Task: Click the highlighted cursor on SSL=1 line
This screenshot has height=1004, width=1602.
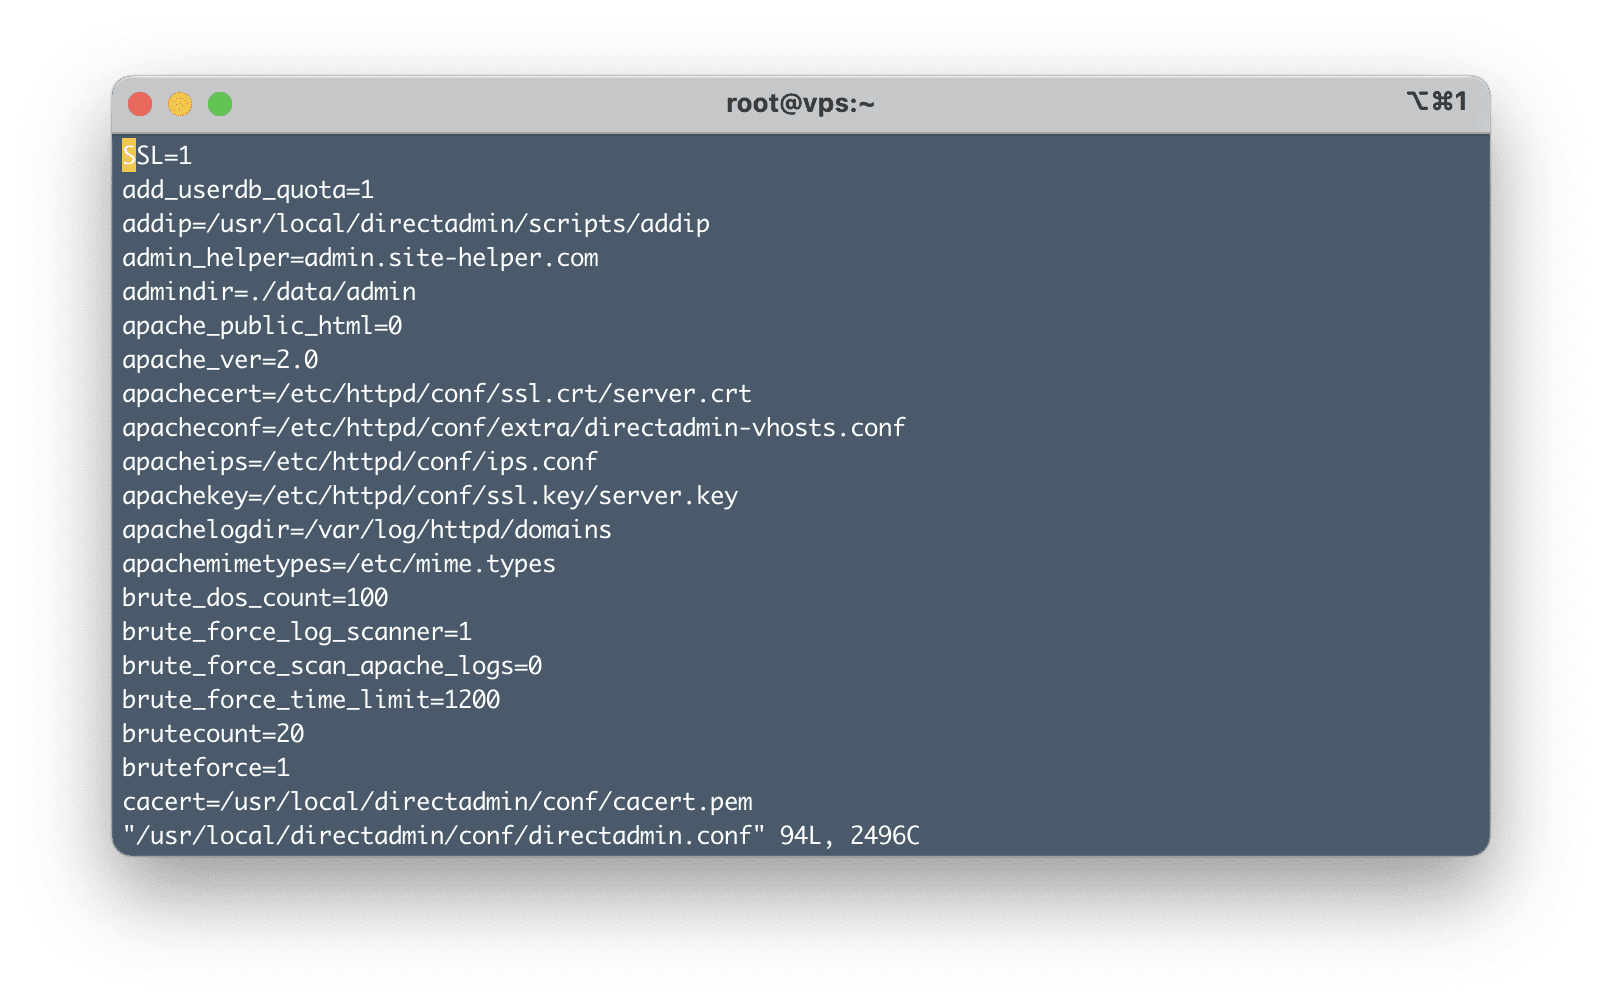Action: click(x=130, y=156)
